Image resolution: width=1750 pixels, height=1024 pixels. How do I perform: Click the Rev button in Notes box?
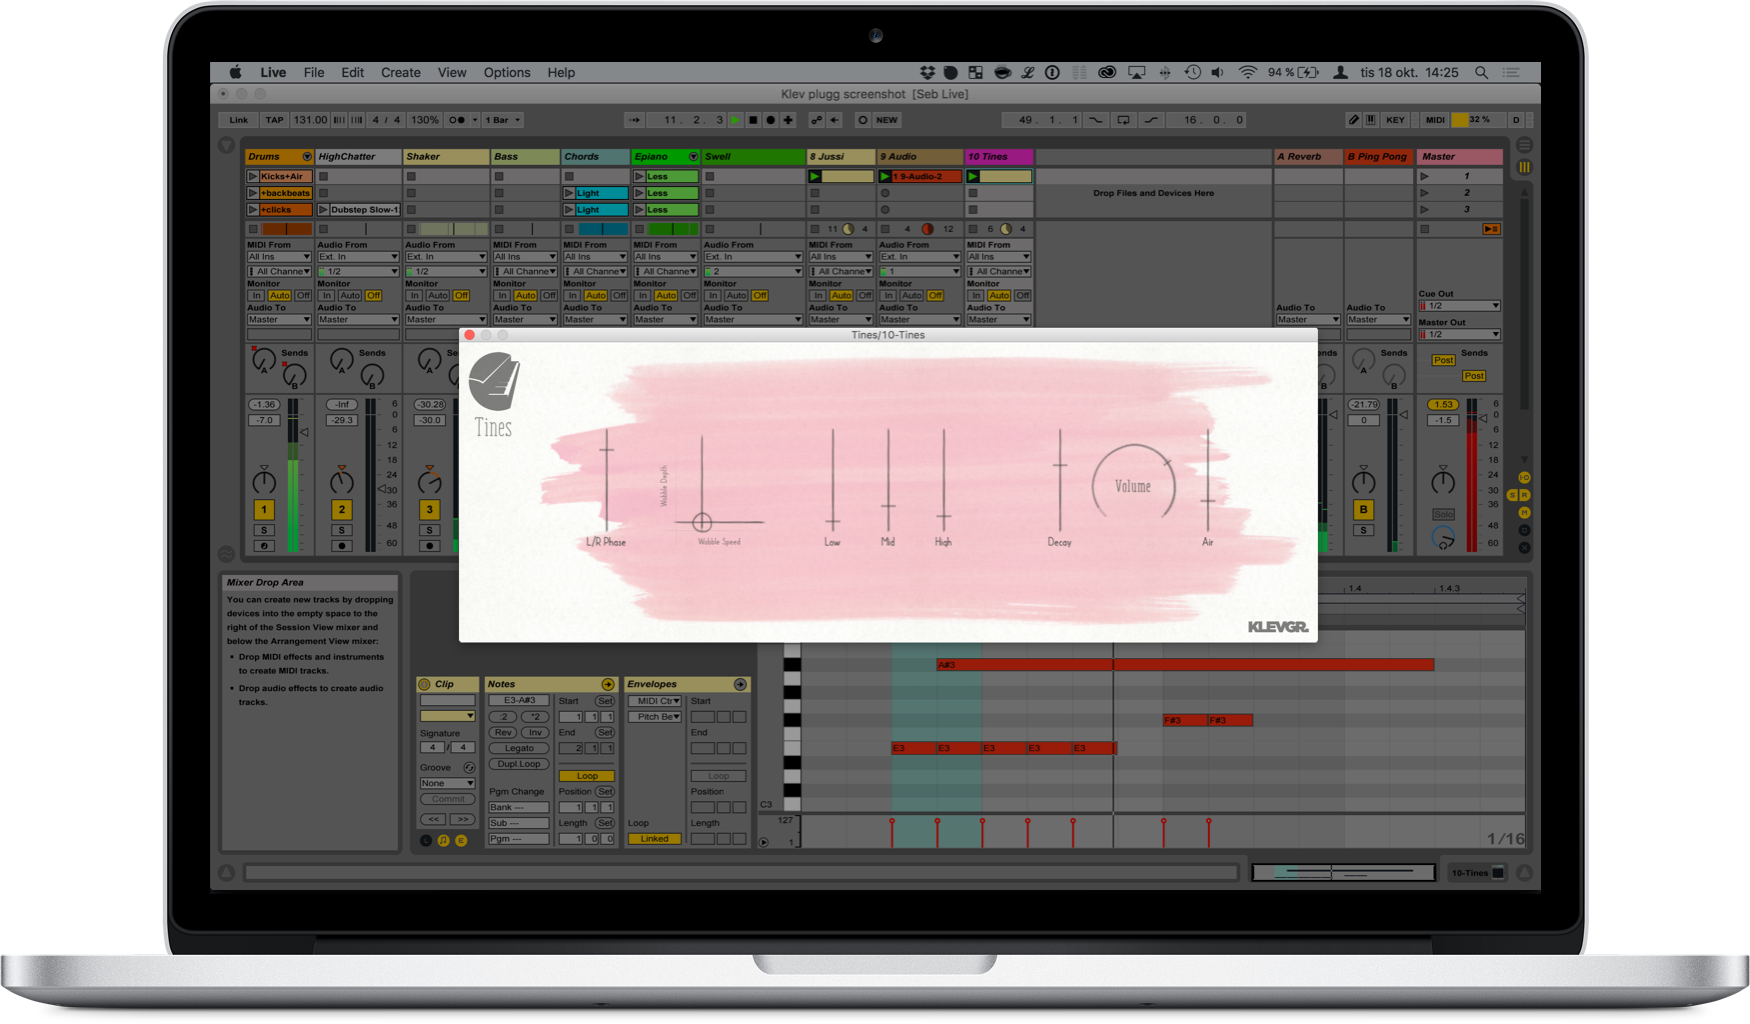coord(503,732)
